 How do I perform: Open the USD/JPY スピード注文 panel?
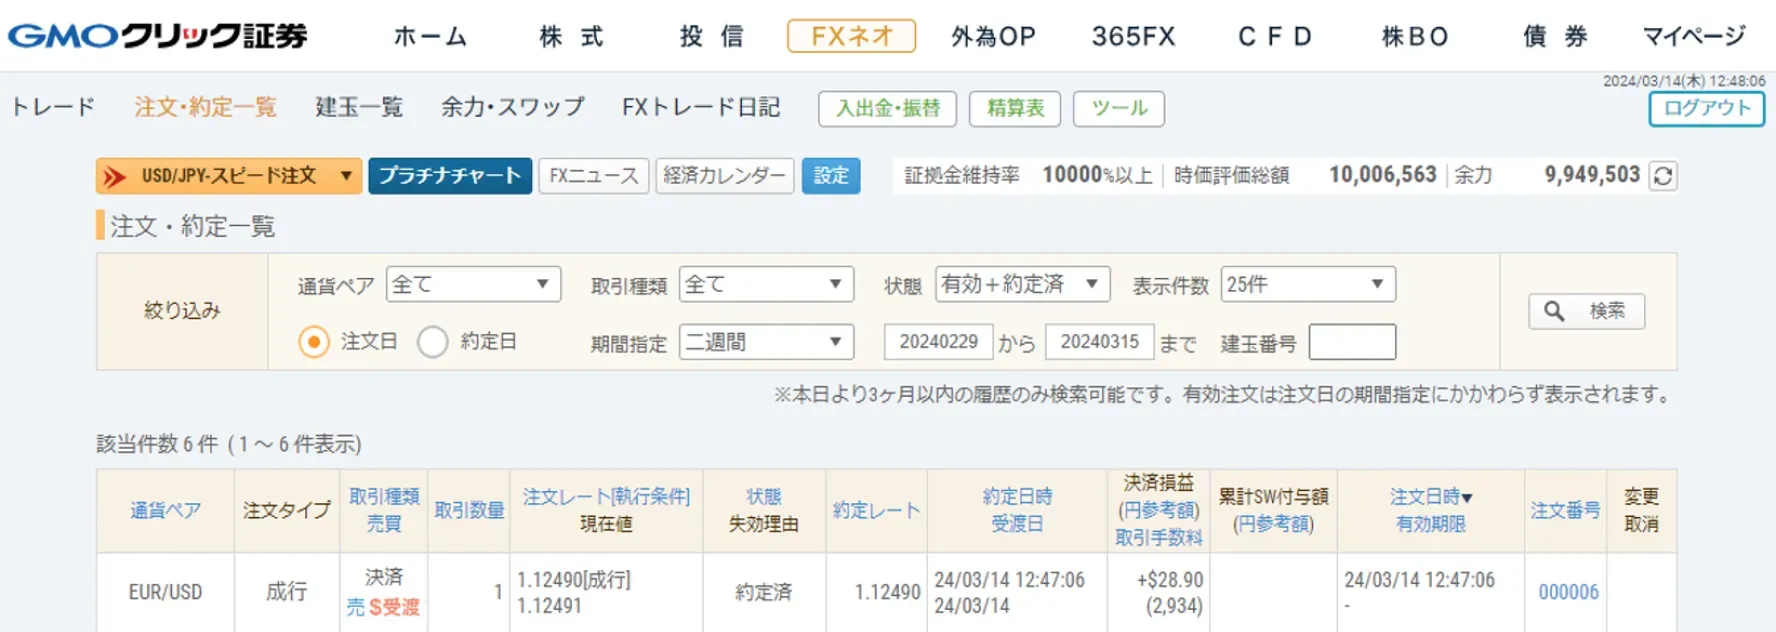[228, 176]
